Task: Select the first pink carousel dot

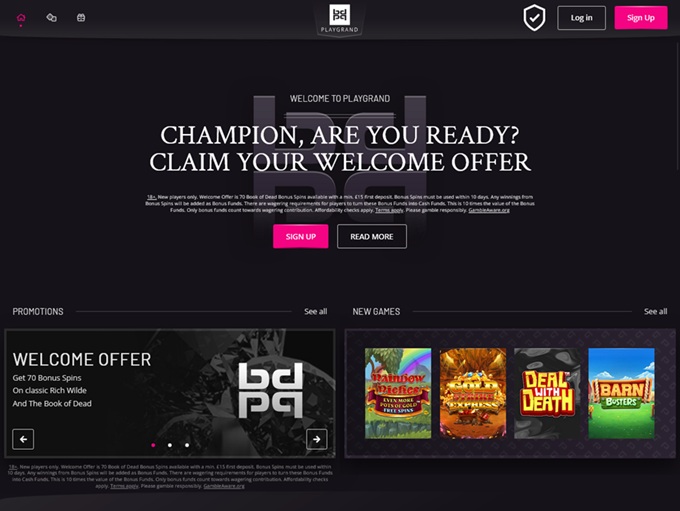Action: pos(153,445)
